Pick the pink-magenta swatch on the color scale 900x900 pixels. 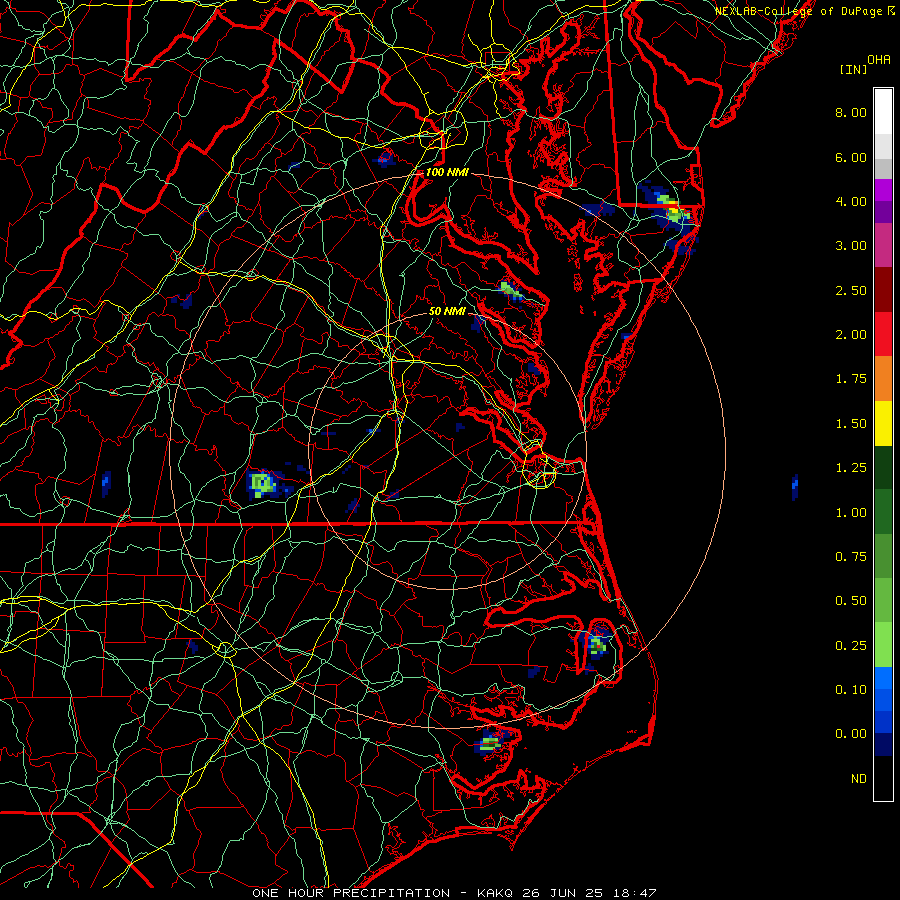(883, 246)
